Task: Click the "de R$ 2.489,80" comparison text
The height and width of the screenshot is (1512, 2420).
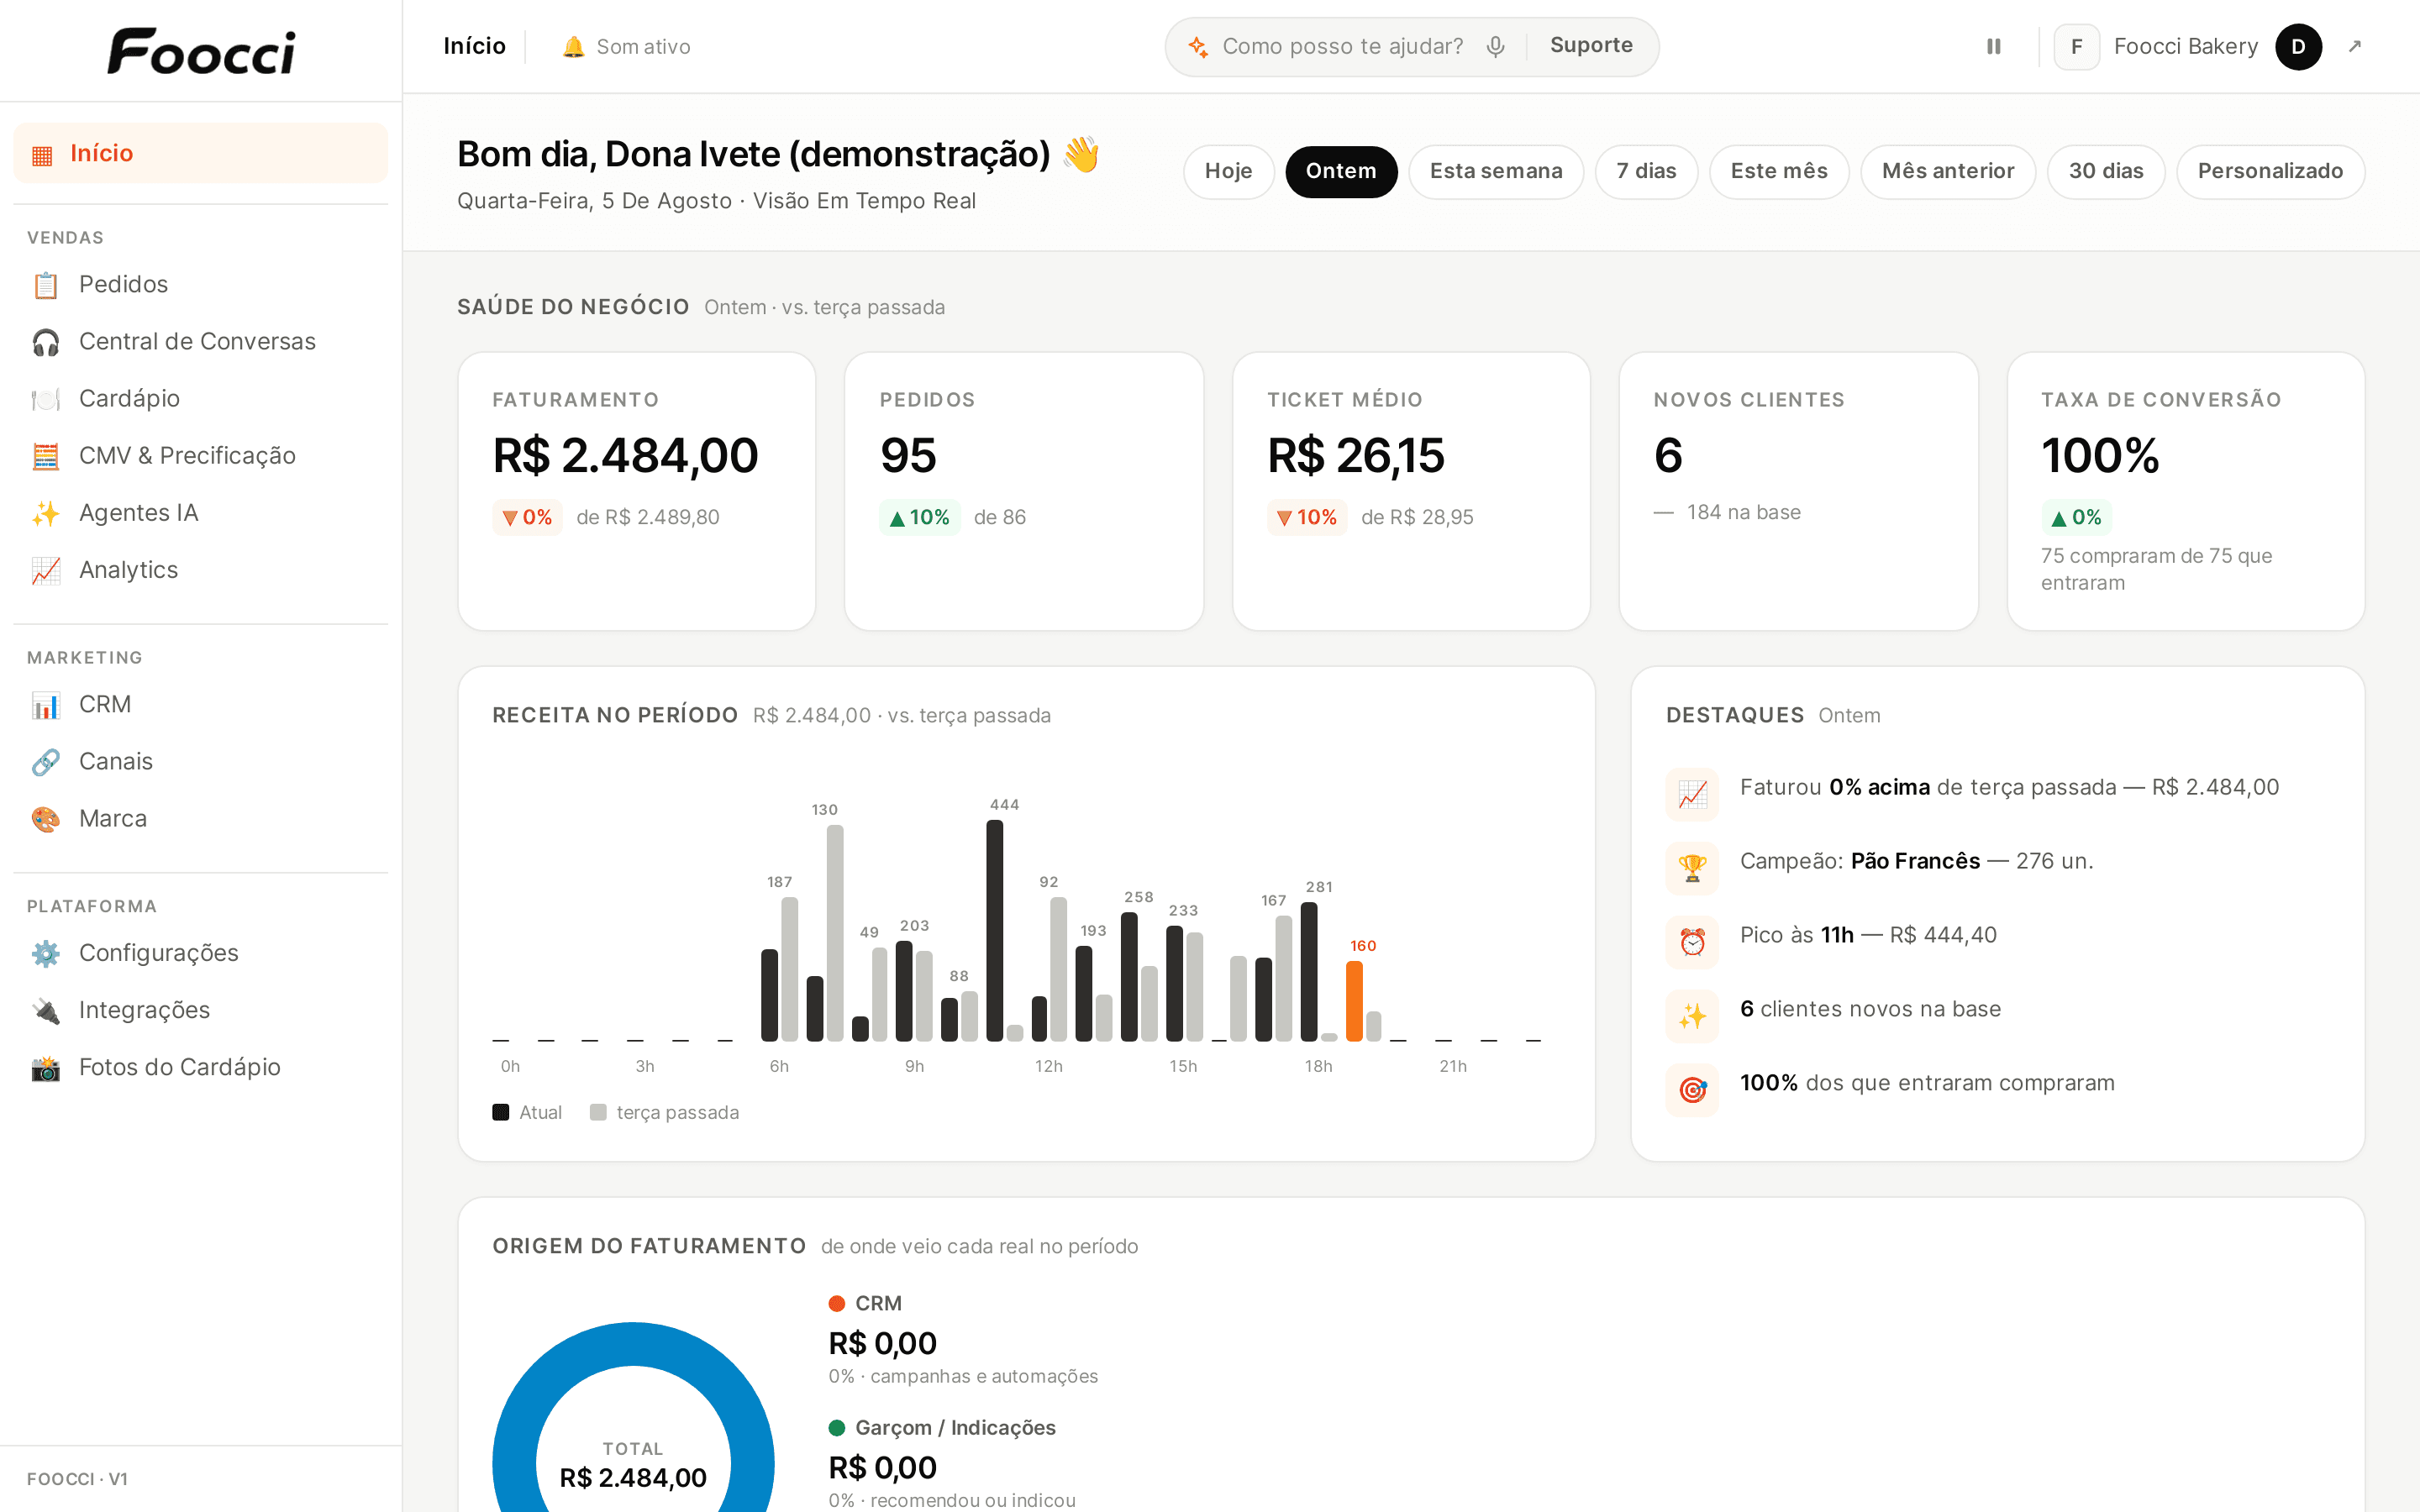Action: coord(648,517)
